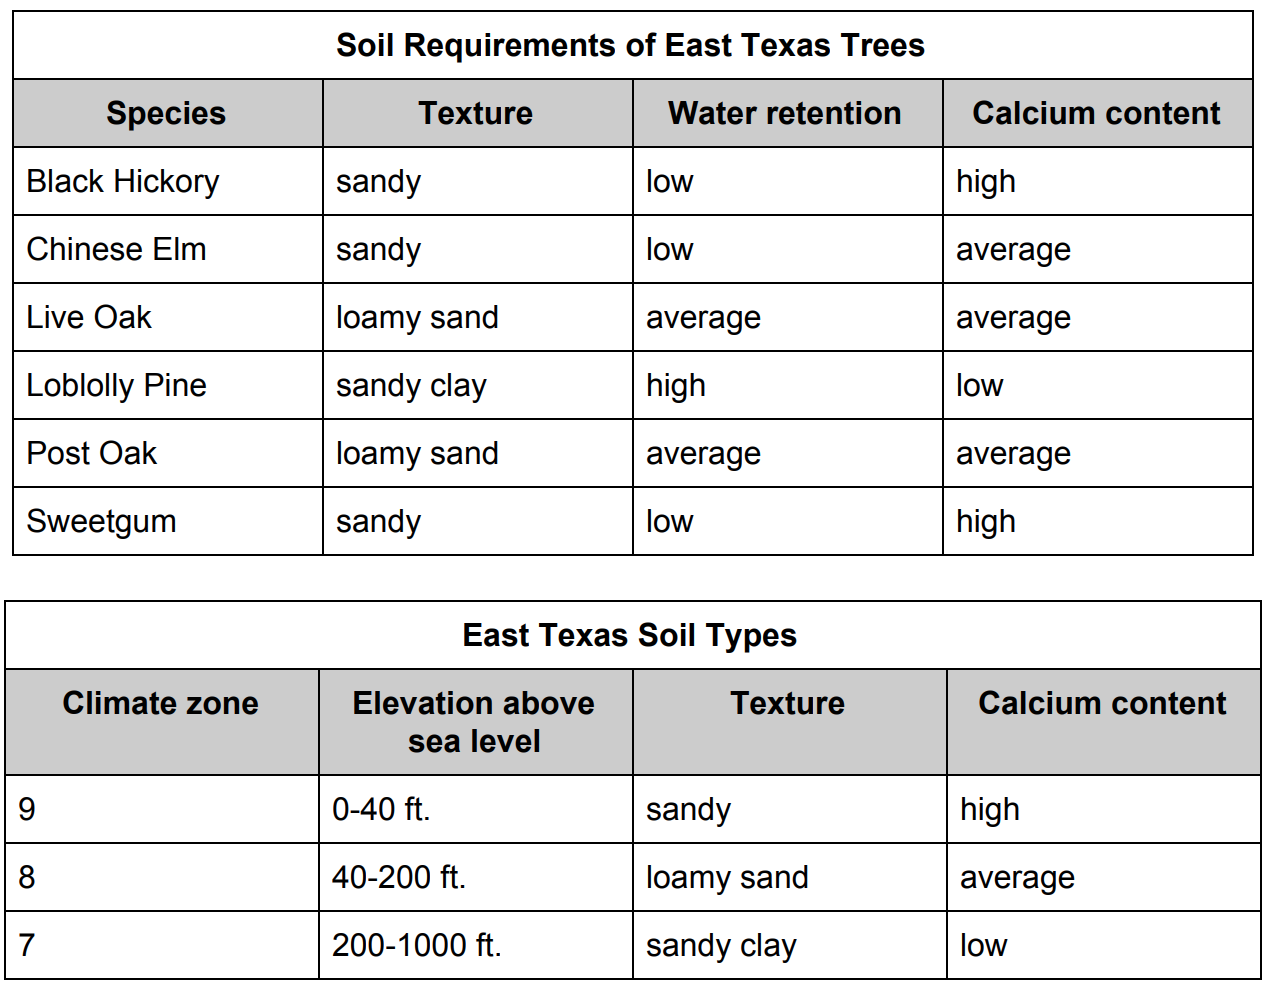Click the 'Elevation above sea level' header
Screen dimensions: 1270x992
tap(474, 722)
